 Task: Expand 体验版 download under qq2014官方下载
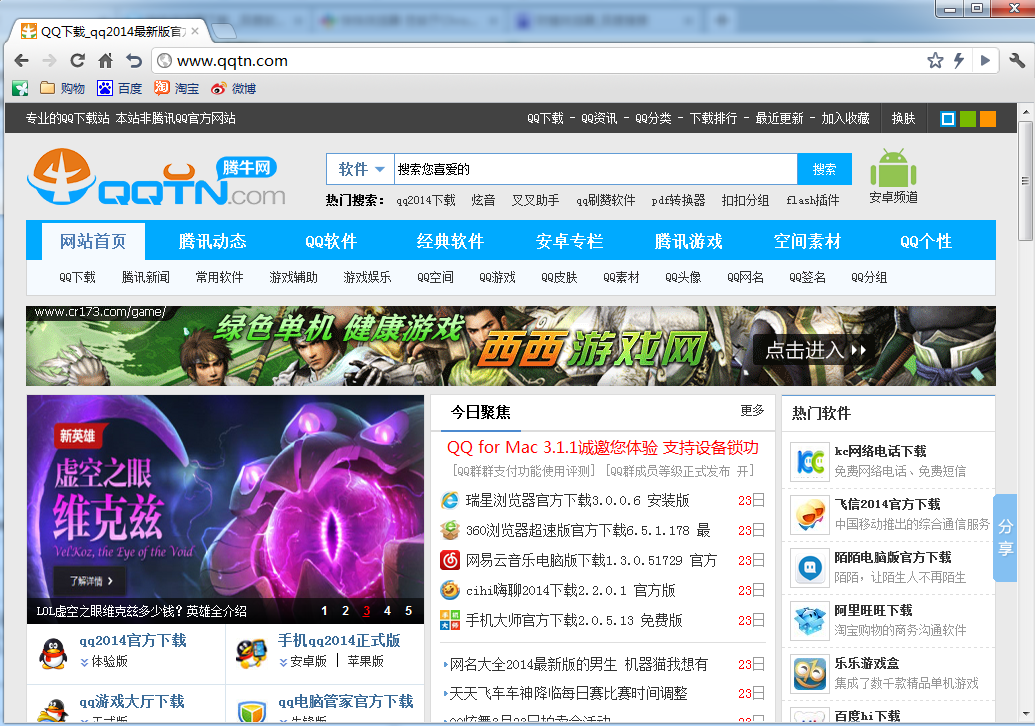(104, 661)
